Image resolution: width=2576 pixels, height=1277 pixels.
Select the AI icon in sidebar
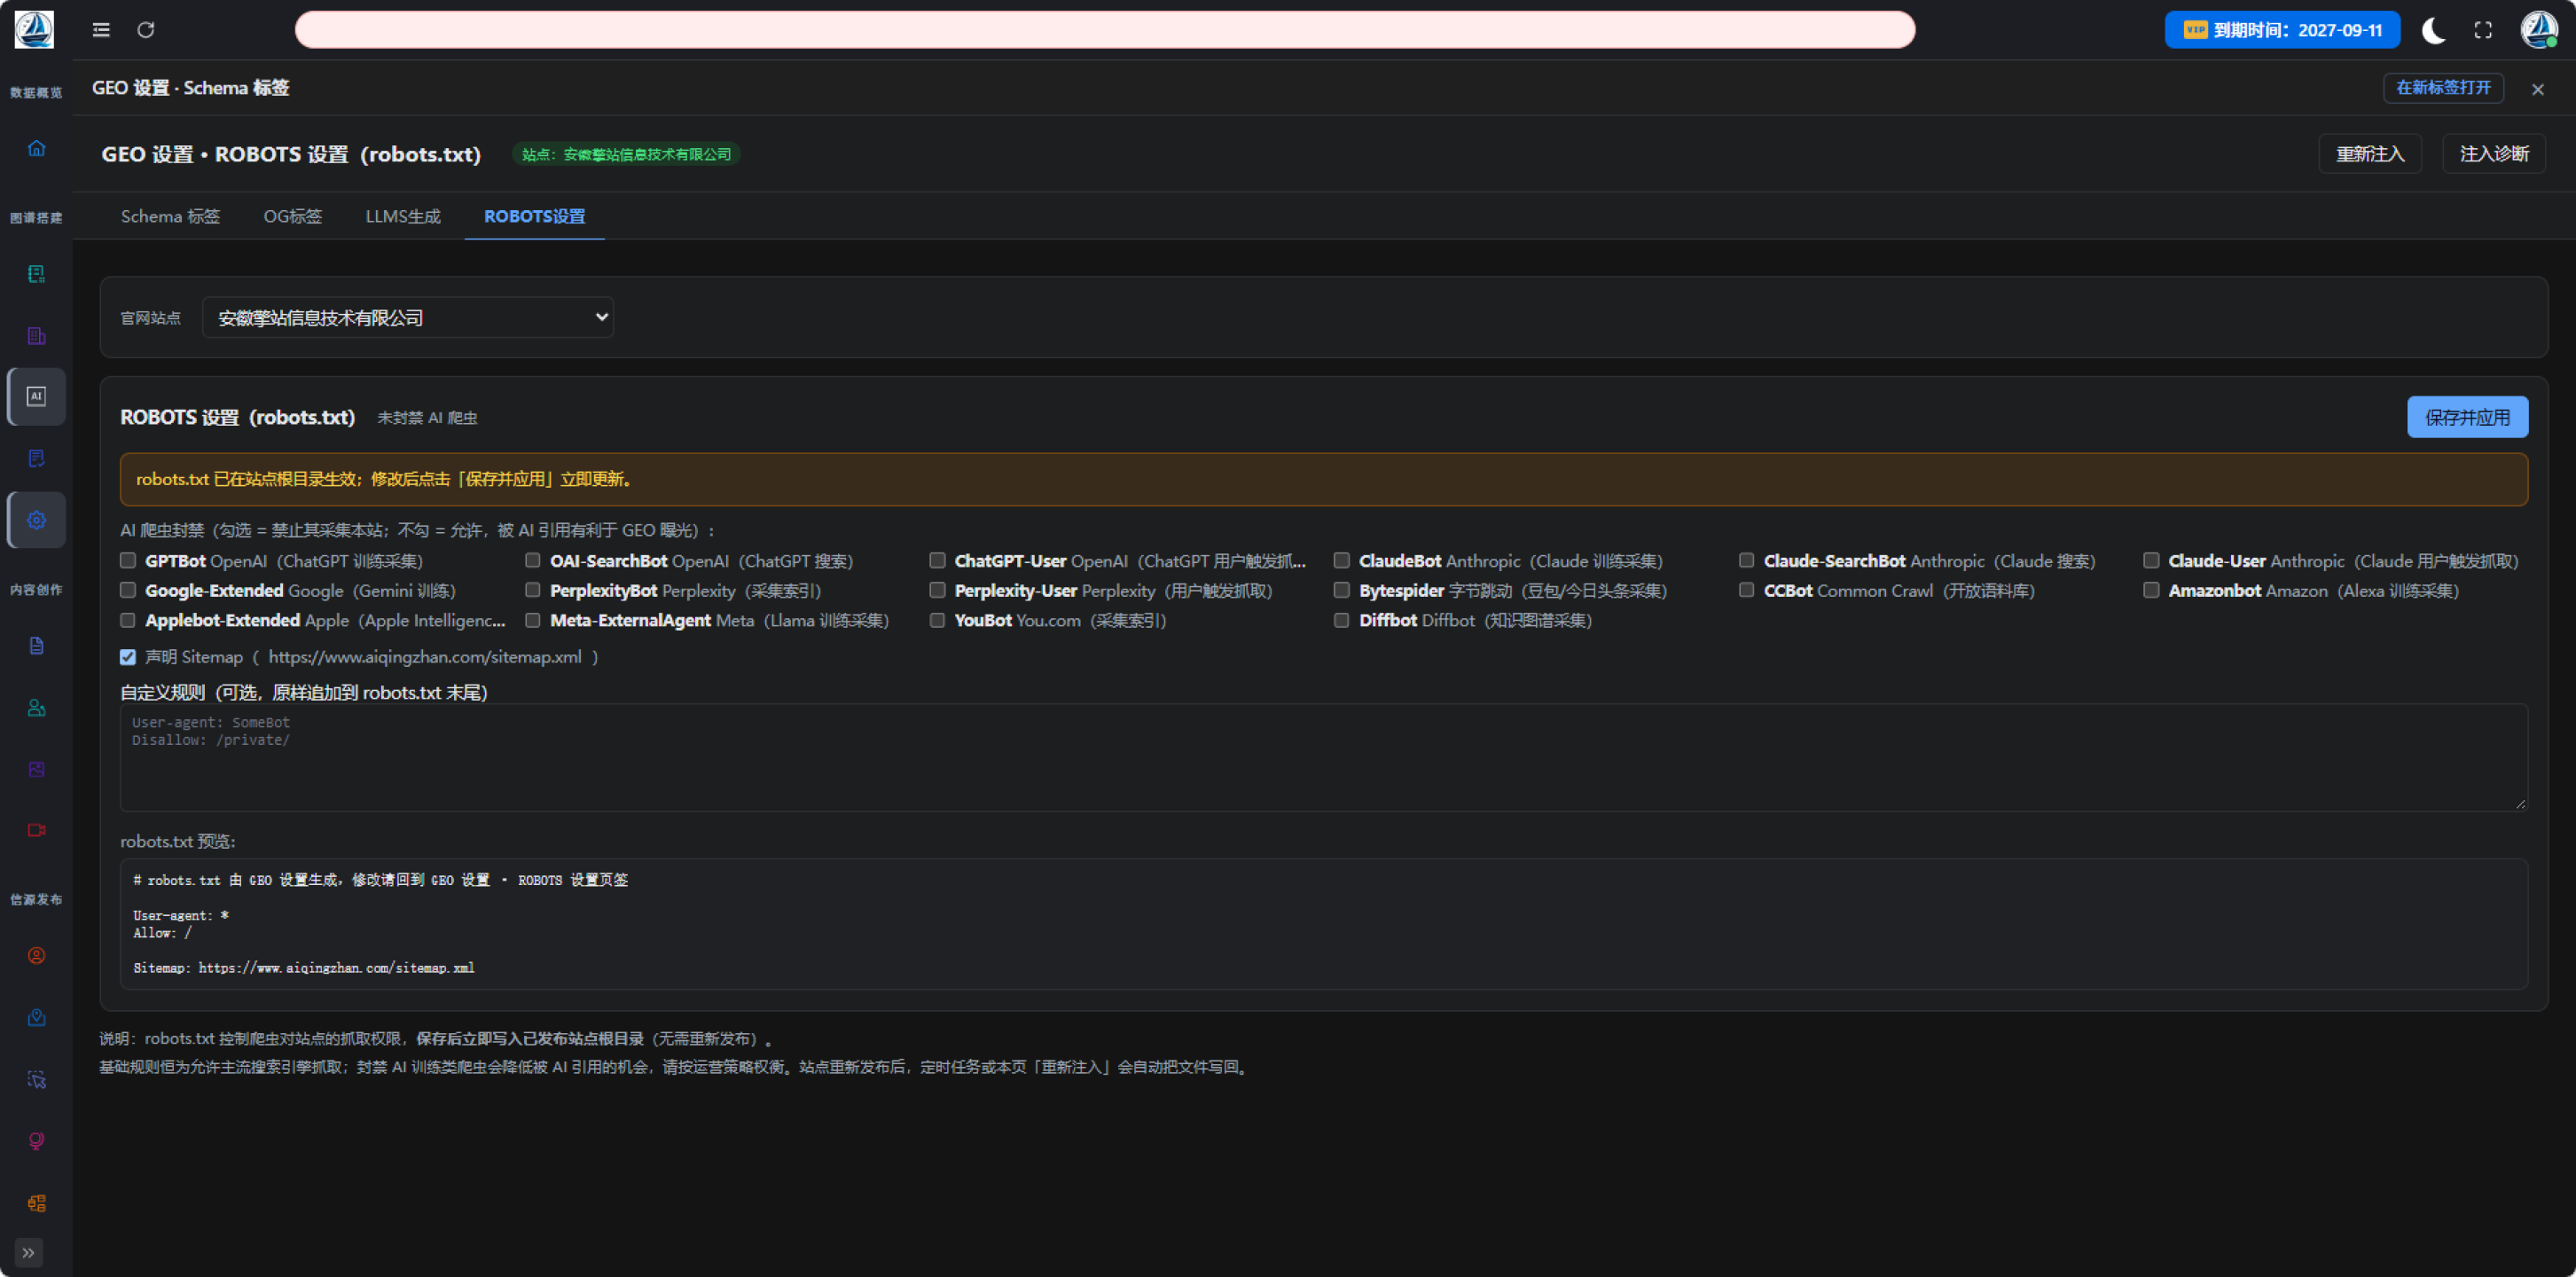(x=37, y=396)
